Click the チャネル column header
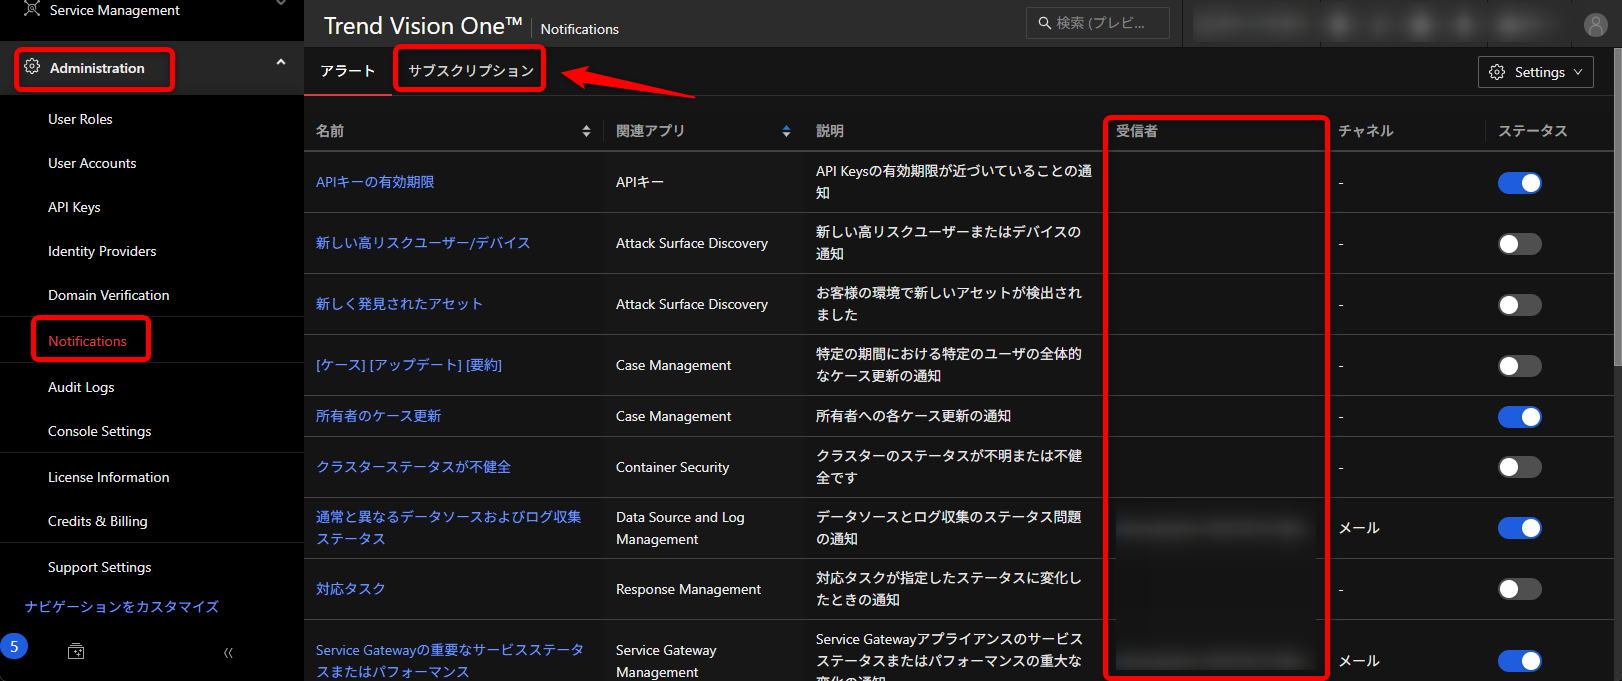Screen dimensions: 1622x681 [1366, 131]
